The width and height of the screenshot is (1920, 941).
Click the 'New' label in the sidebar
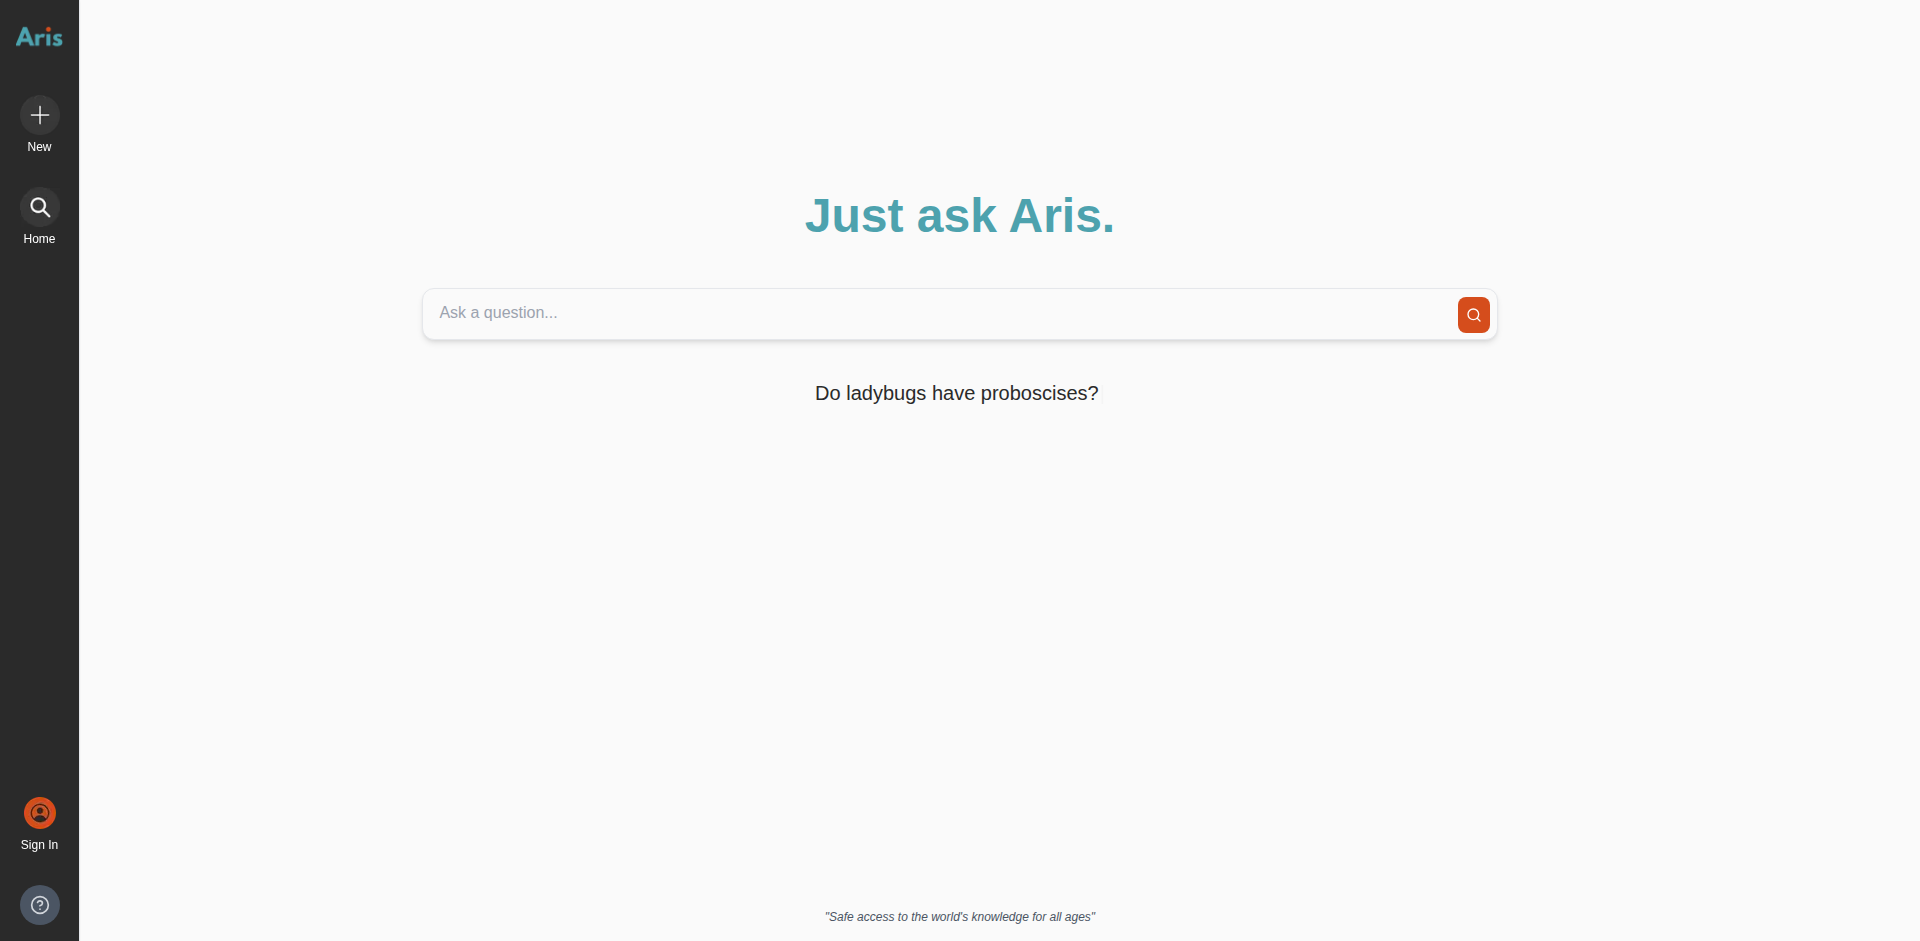click(x=39, y=147)
